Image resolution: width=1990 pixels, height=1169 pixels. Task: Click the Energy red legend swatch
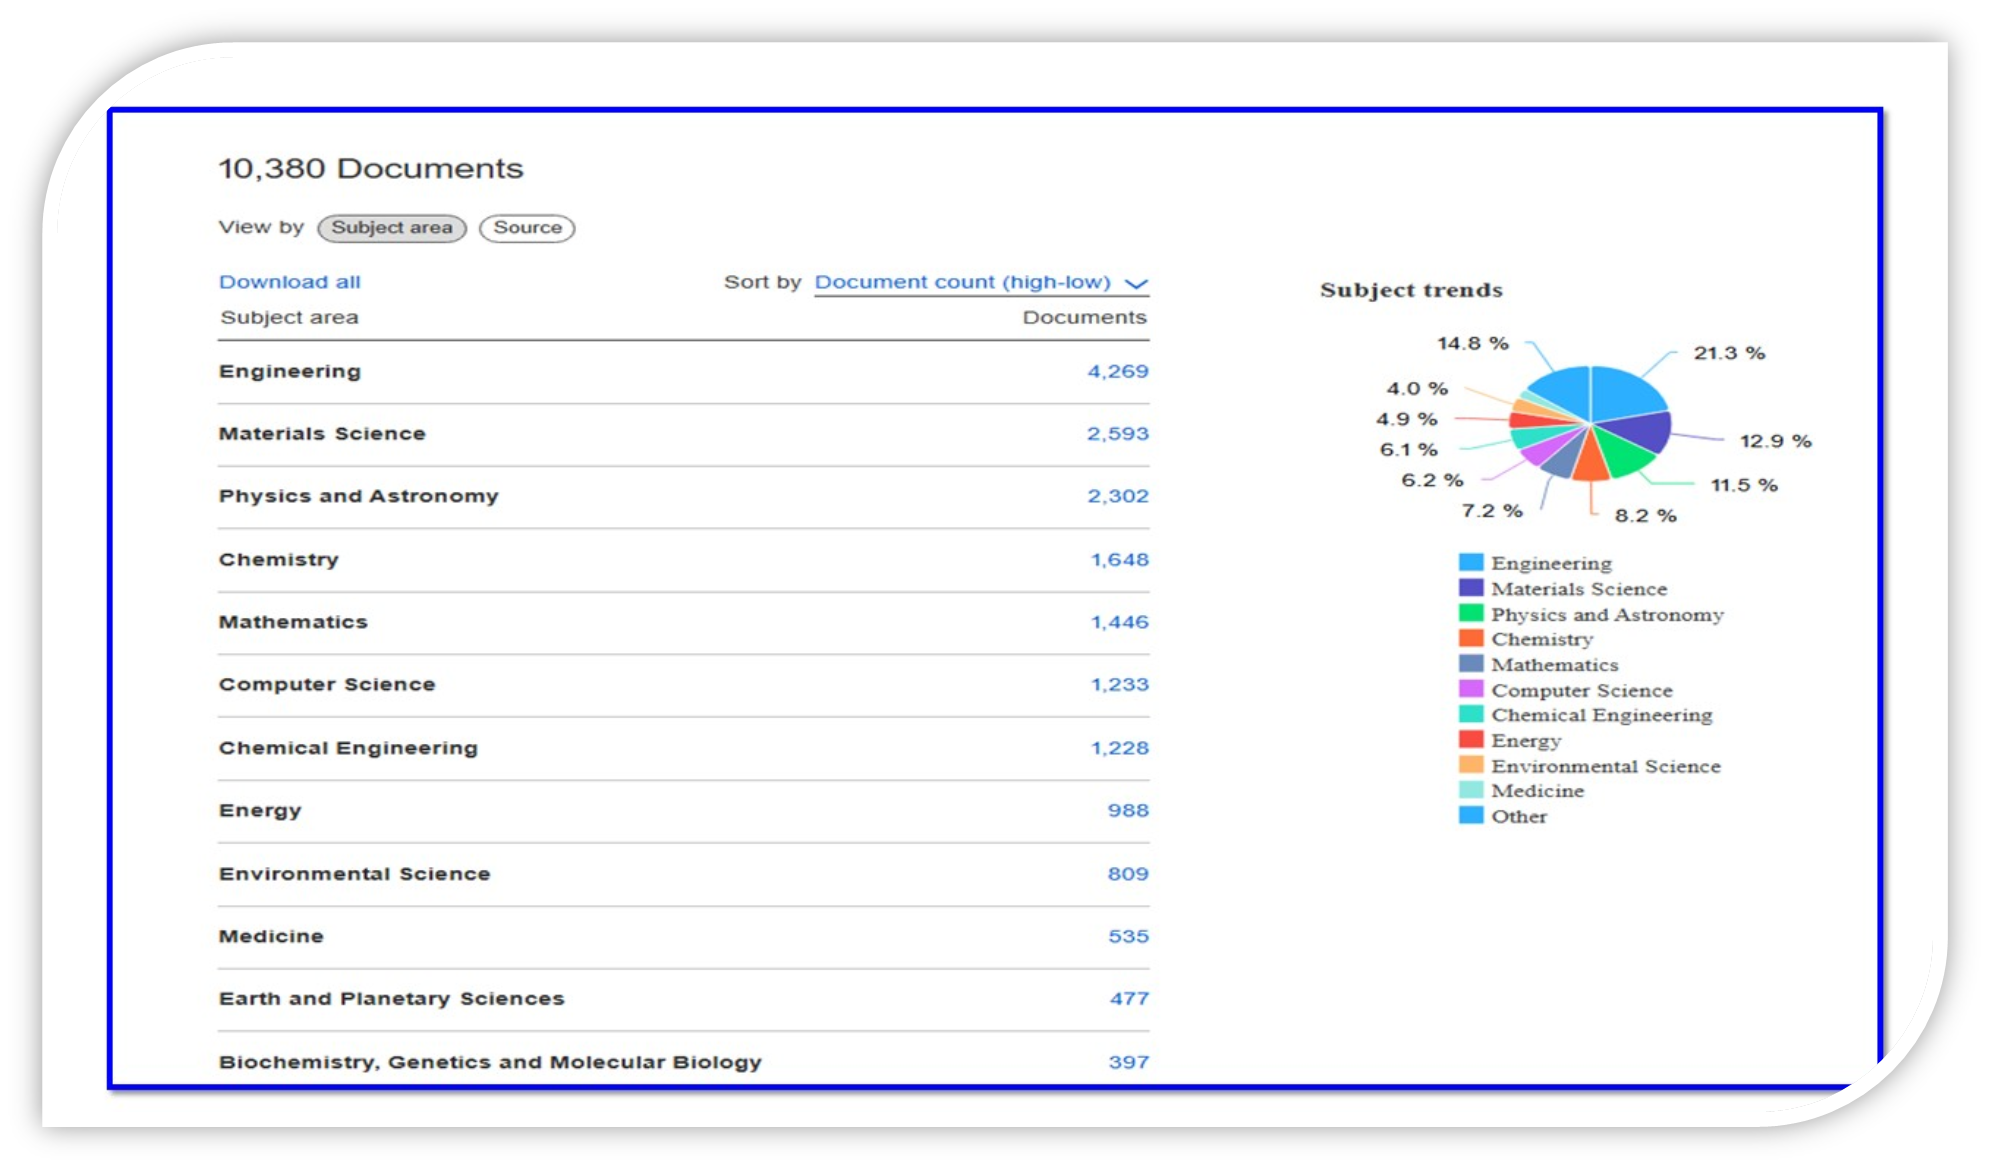tap(1470, 740)
